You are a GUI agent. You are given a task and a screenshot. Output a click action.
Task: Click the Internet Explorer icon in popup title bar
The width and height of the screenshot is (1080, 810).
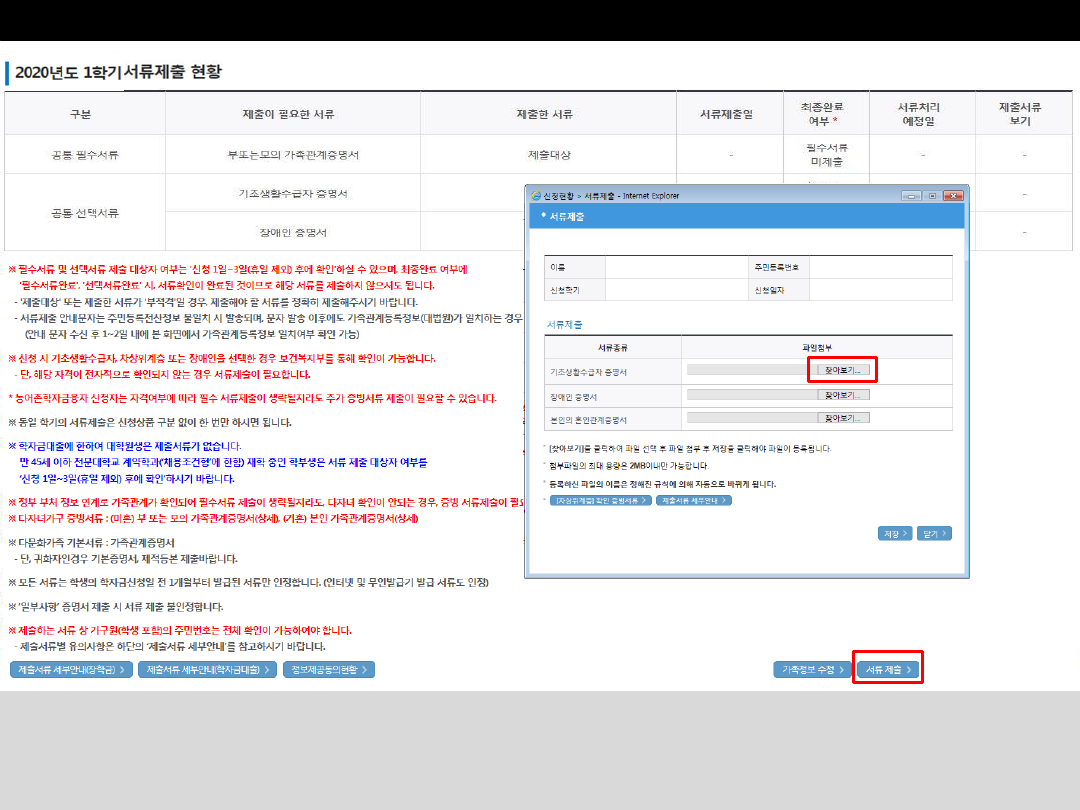(x=534, y=194)
